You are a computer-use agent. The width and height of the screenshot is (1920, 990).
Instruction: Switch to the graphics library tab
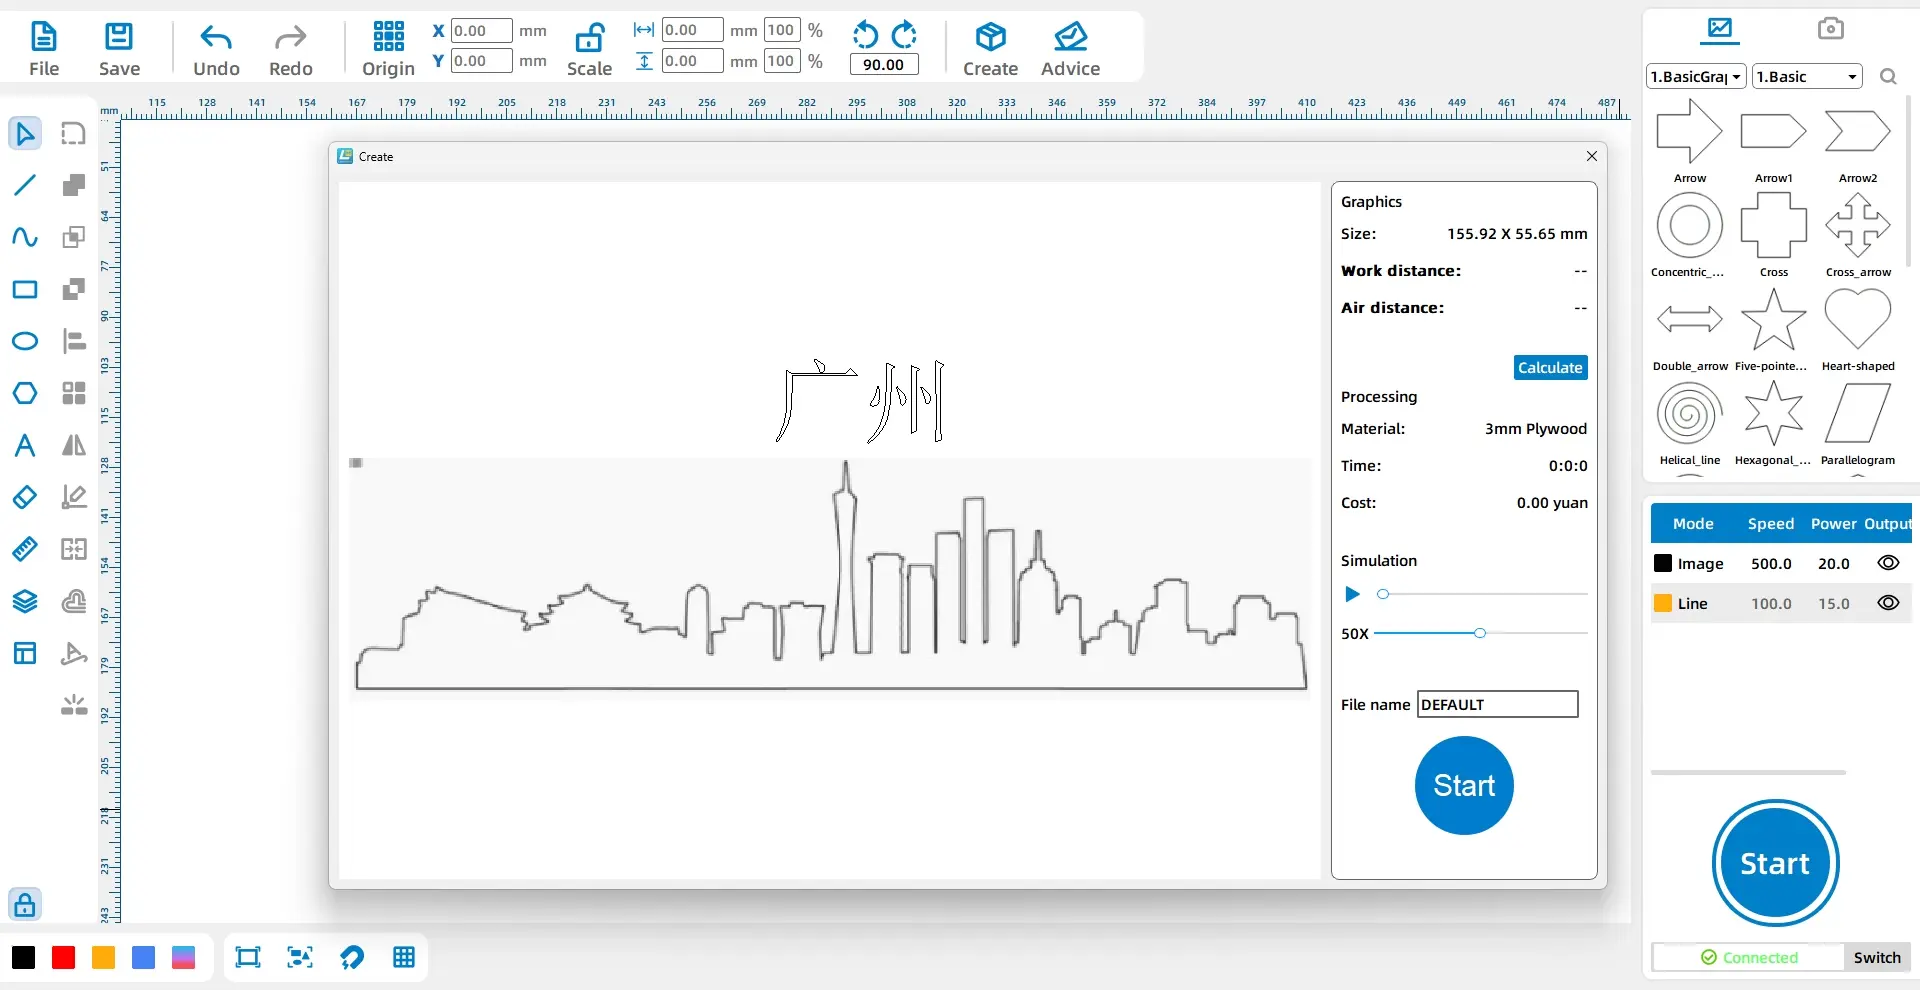click(1720, 30)
